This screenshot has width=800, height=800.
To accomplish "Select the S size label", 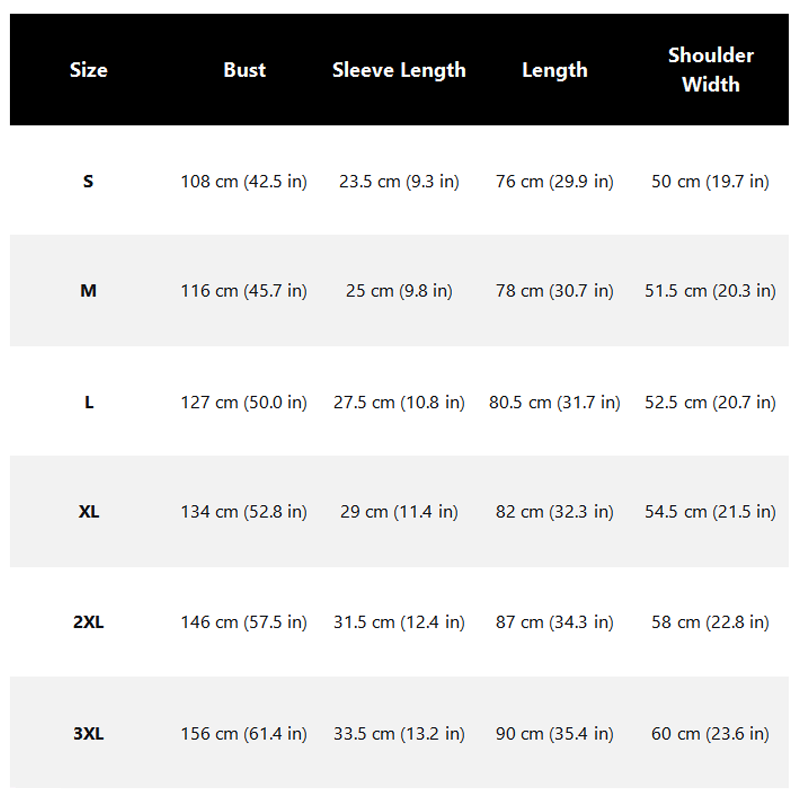I will [x=88, y=181].
